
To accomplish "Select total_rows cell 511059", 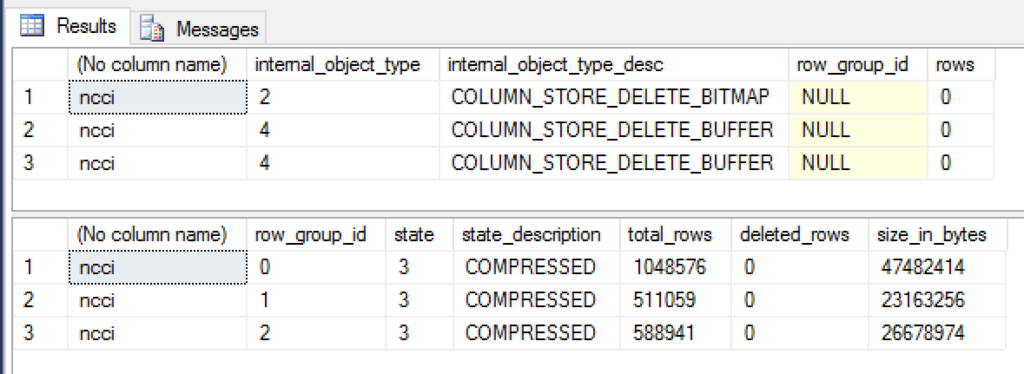I will pos(675,300).
